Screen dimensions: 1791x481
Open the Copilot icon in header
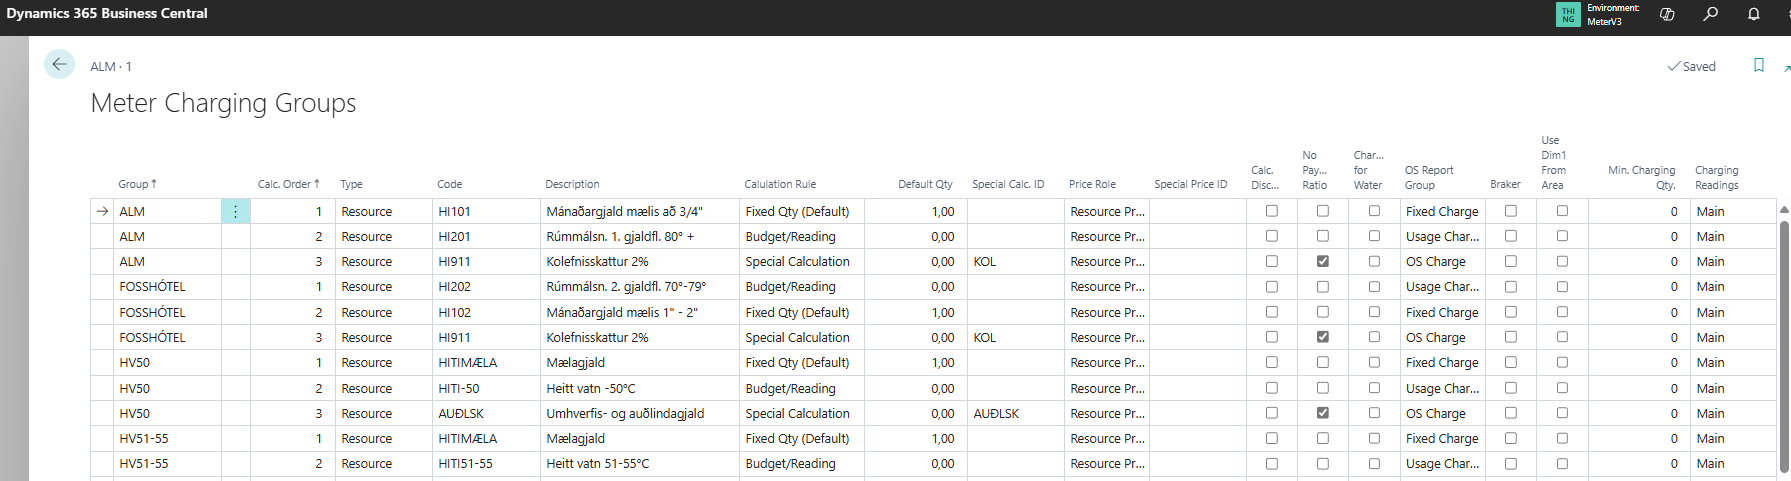coord(1667,14)
